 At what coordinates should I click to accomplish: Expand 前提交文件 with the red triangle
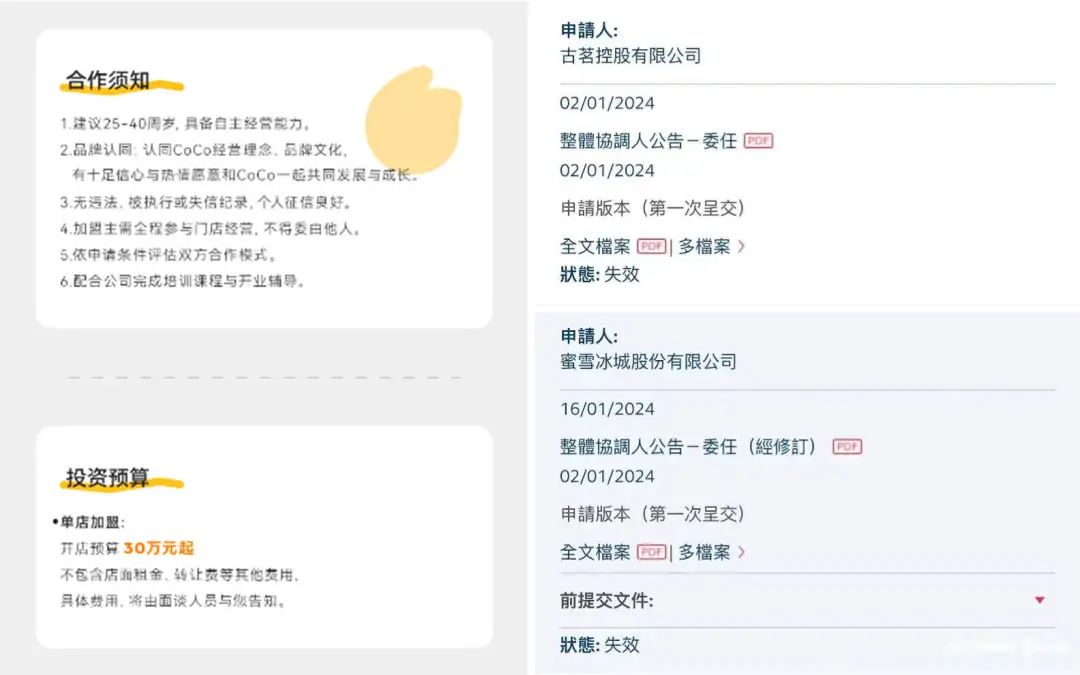click(1039, 600)
